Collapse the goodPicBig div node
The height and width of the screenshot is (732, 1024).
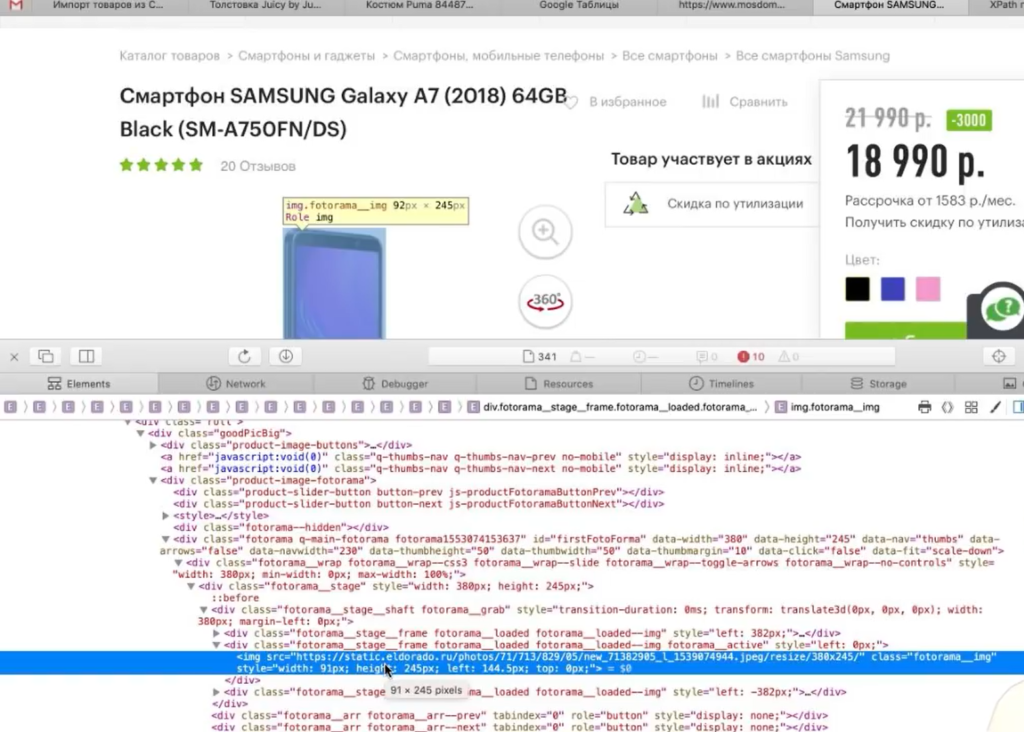point(141,433)
